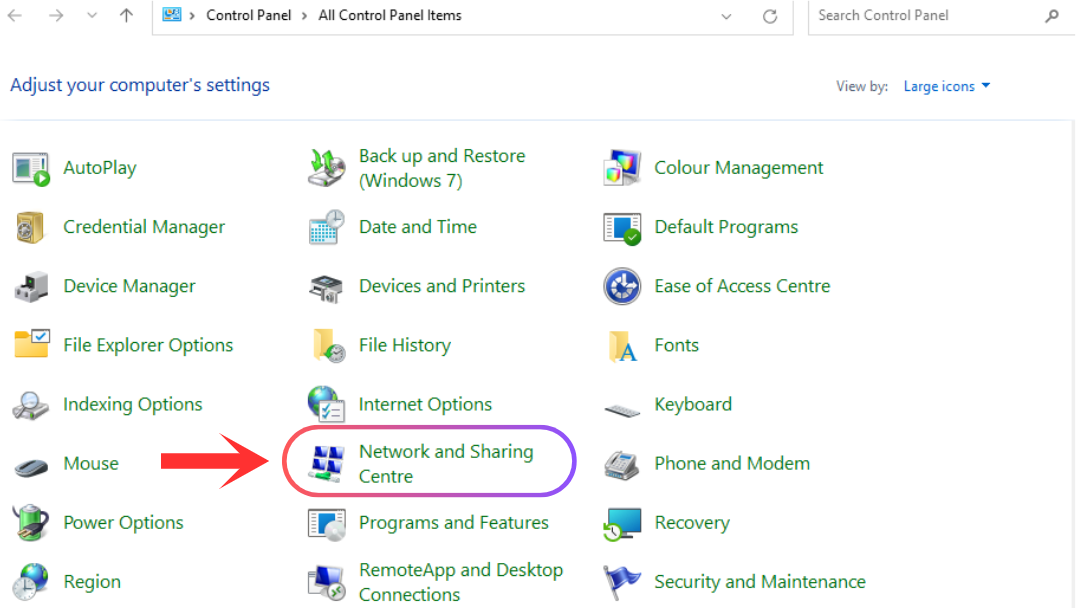Open the Date and Time link
This screenshot has height=608, width=1082.
tap(418, 227)
